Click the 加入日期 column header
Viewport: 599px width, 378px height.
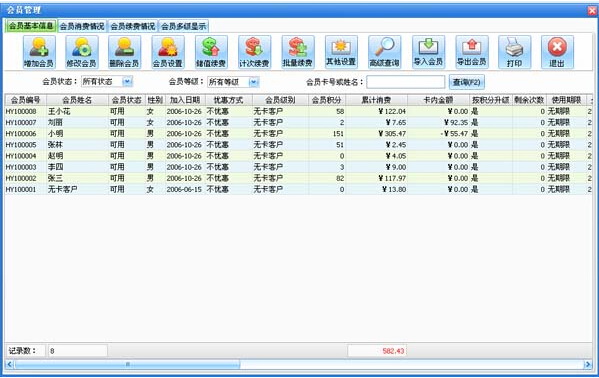[185, 100]
